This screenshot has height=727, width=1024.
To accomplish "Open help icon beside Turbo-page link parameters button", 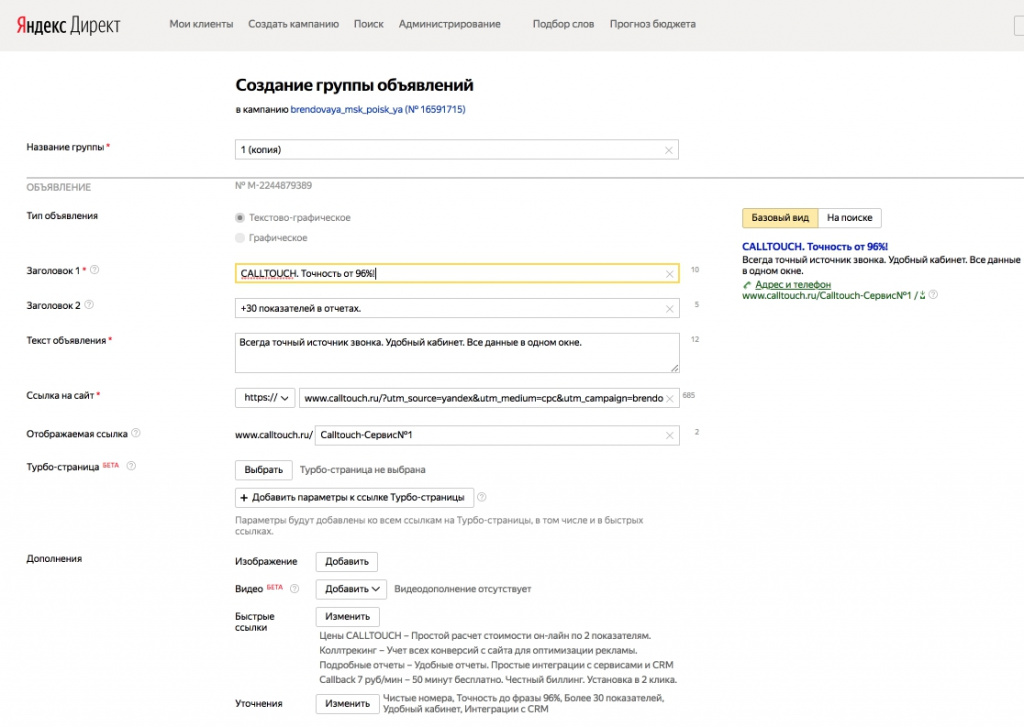I will pyautogui.click(x=481, y=497).
